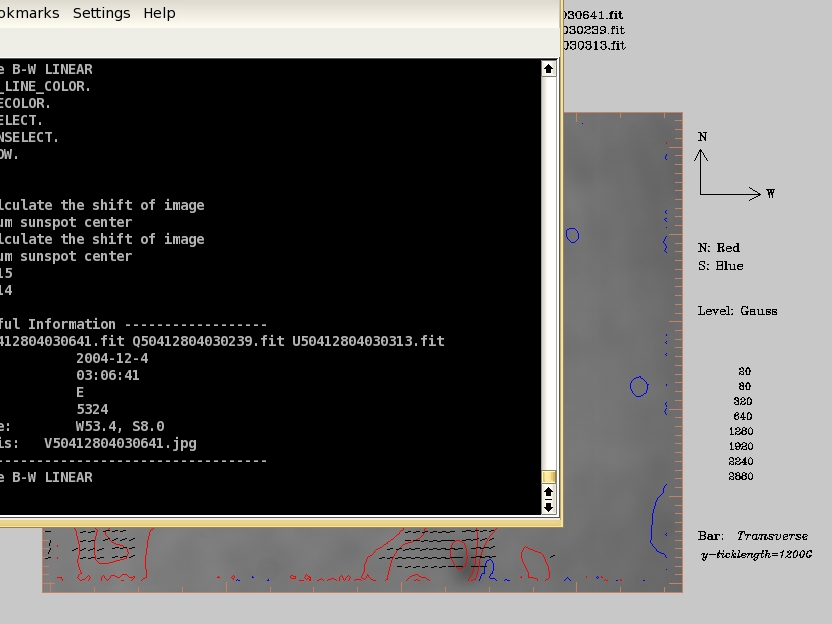Screen dimensions: 832x624
Task: Click the scroll-up arrow in the terminal
Action: pyautogui.click(x=548, y=69)
